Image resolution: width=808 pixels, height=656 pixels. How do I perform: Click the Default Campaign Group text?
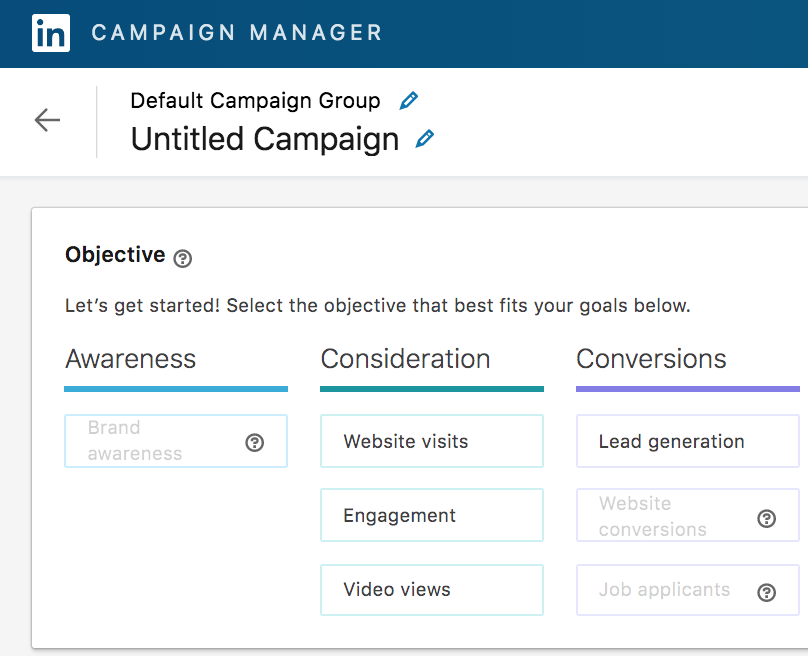click(255, 101)
